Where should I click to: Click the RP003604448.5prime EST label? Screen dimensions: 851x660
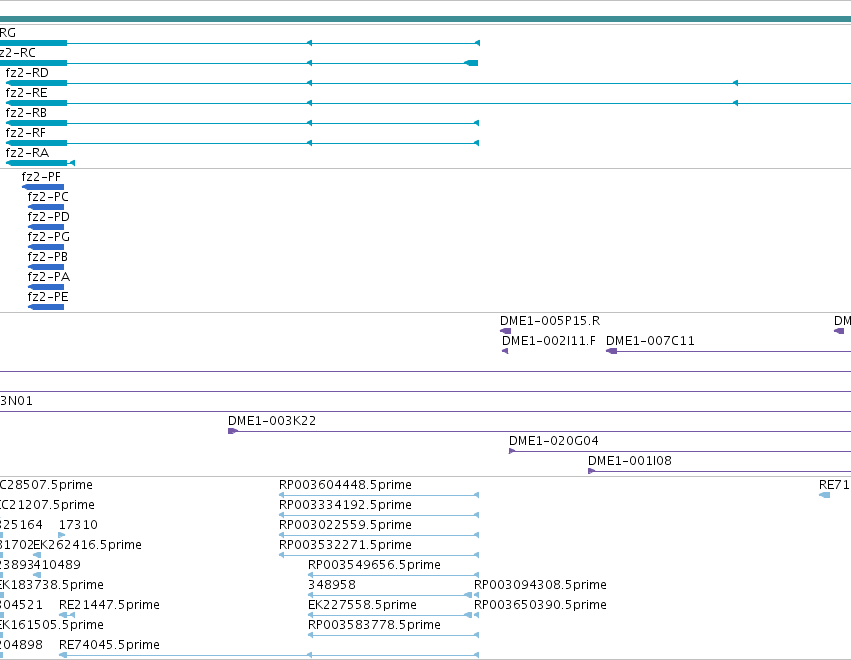coord(345,485)
